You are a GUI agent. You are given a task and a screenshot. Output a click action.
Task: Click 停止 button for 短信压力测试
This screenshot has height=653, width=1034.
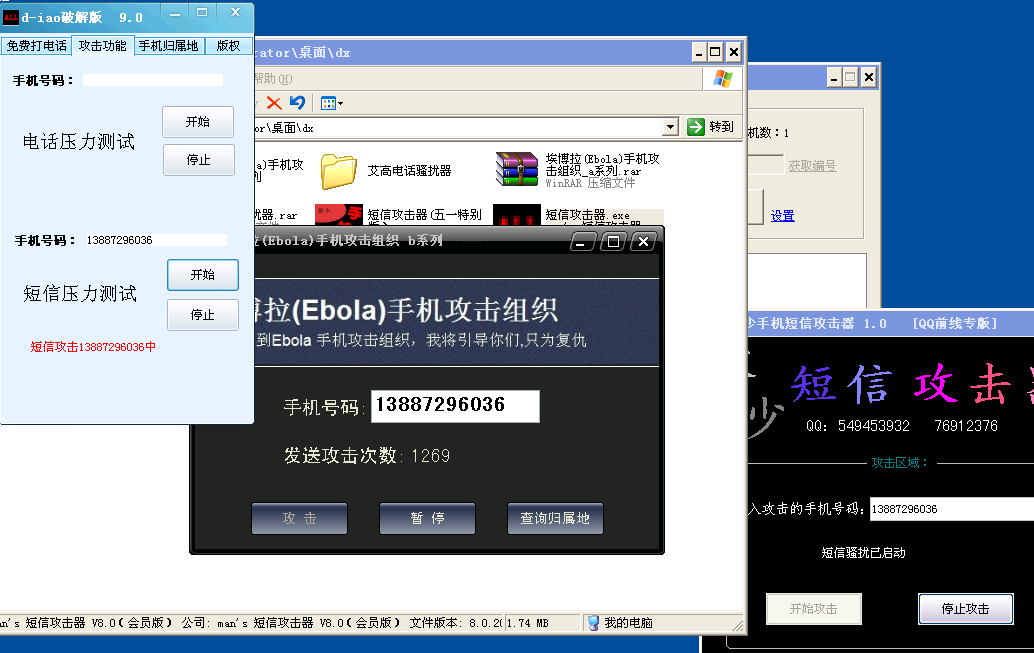coord(202,315)
